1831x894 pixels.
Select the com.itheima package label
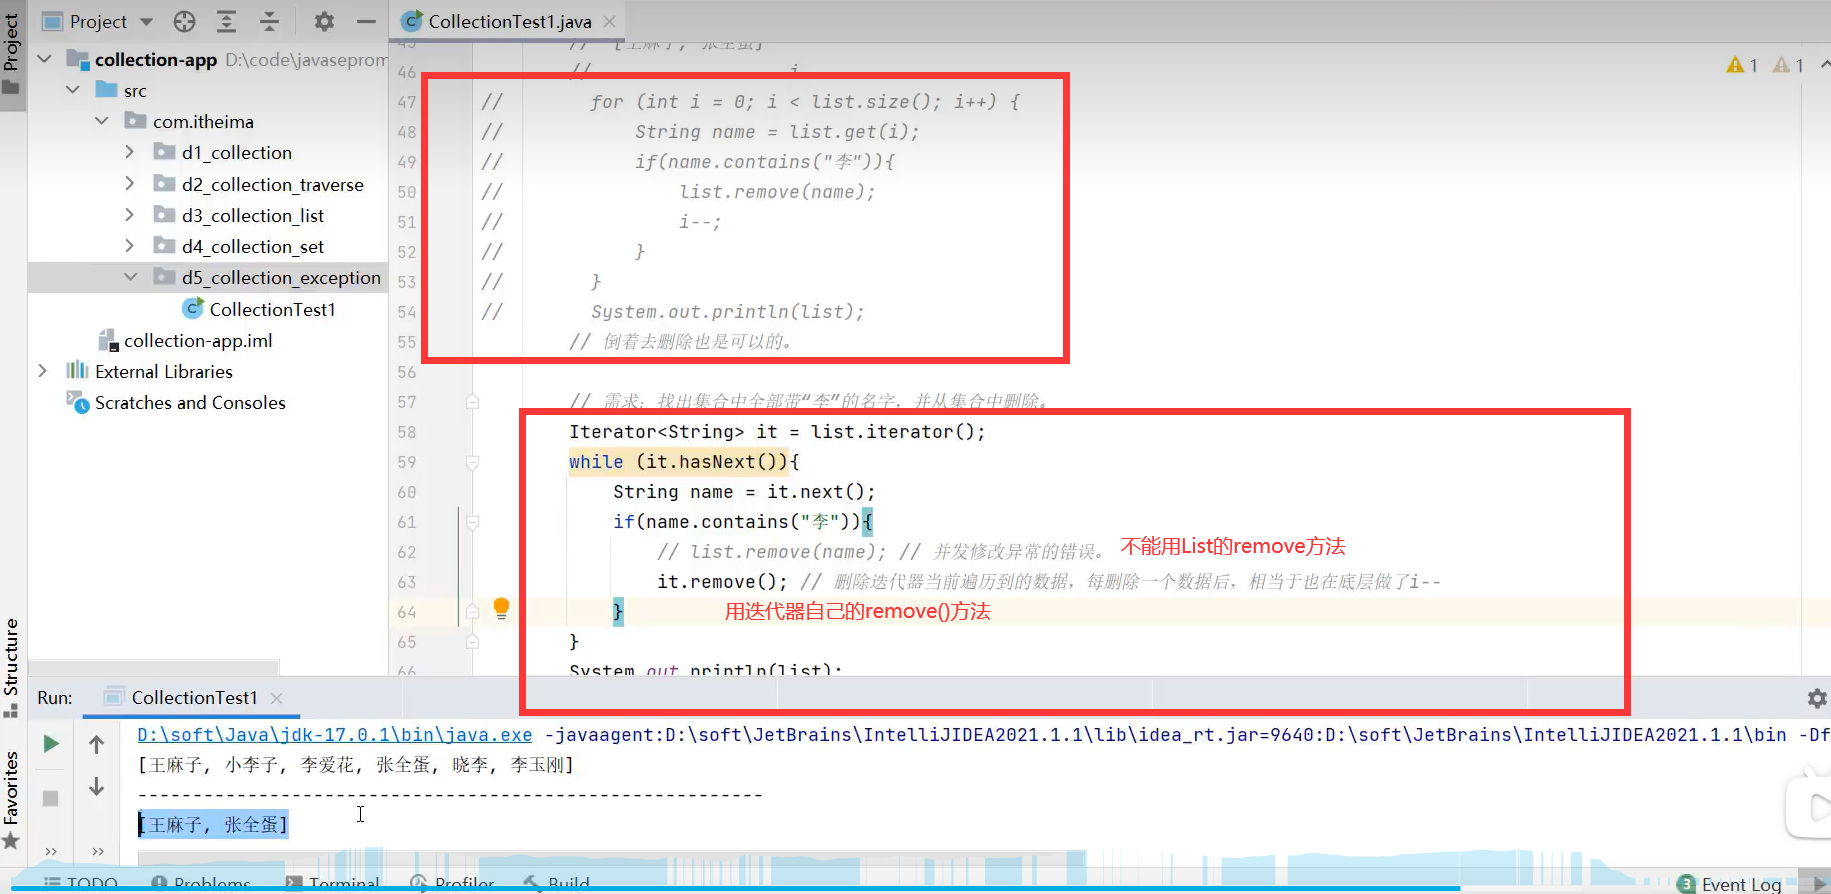pyautogui.click(x=203, y=121)
